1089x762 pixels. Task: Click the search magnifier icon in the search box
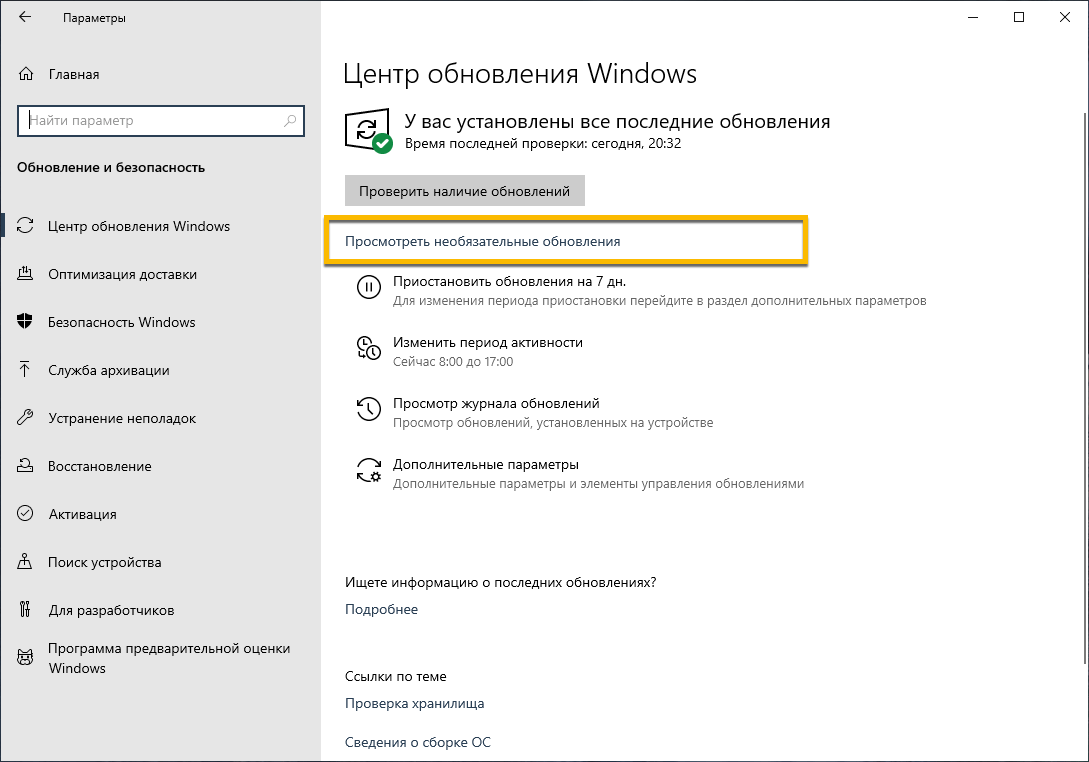click(x=290, y=121)
